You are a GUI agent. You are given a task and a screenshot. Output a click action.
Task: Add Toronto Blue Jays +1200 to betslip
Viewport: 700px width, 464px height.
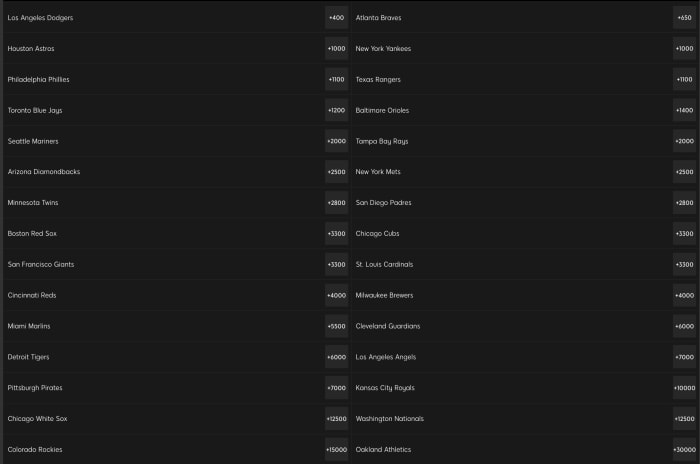point(336,111)
